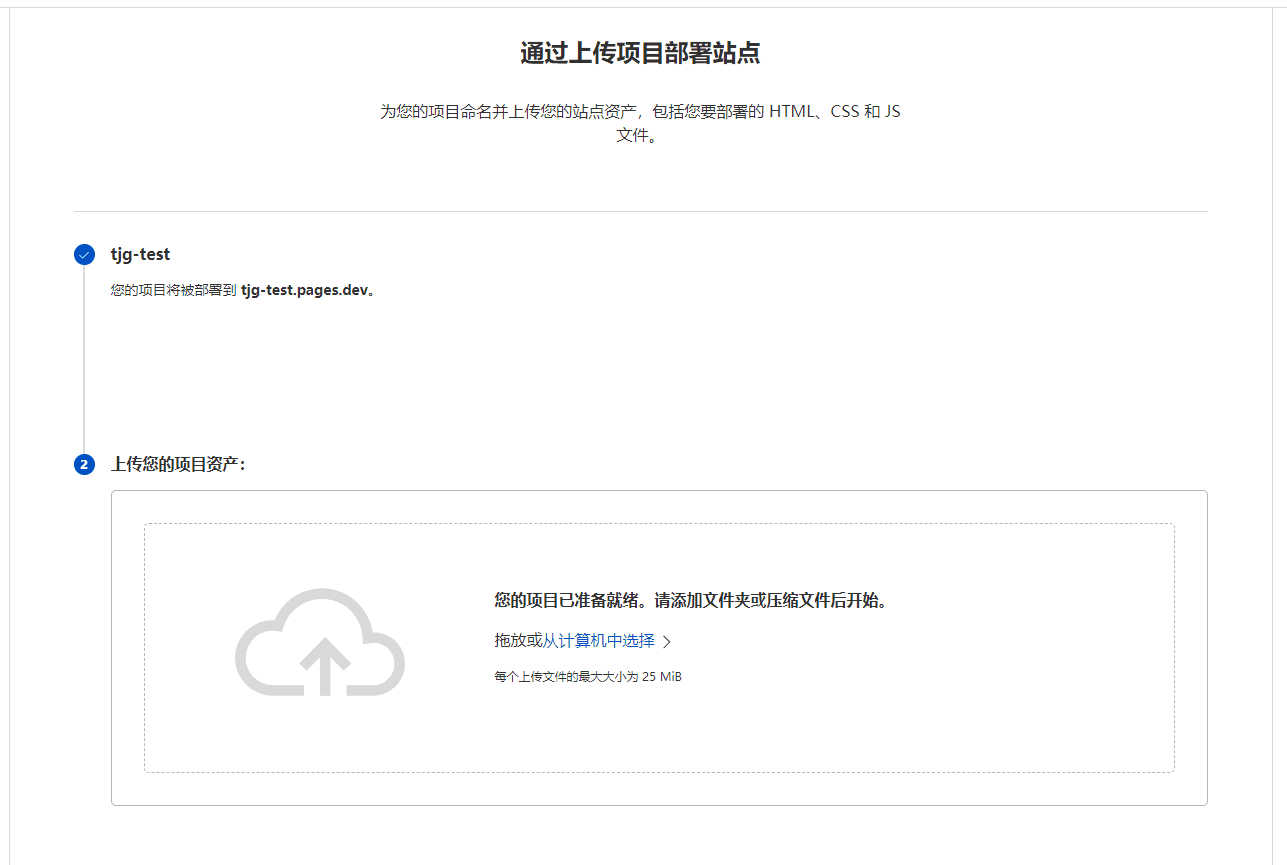This screenshot has height=865, width=1287.
Task: Click the 您的项目将被部署到 label text
Action: click(x=173, y=291)
